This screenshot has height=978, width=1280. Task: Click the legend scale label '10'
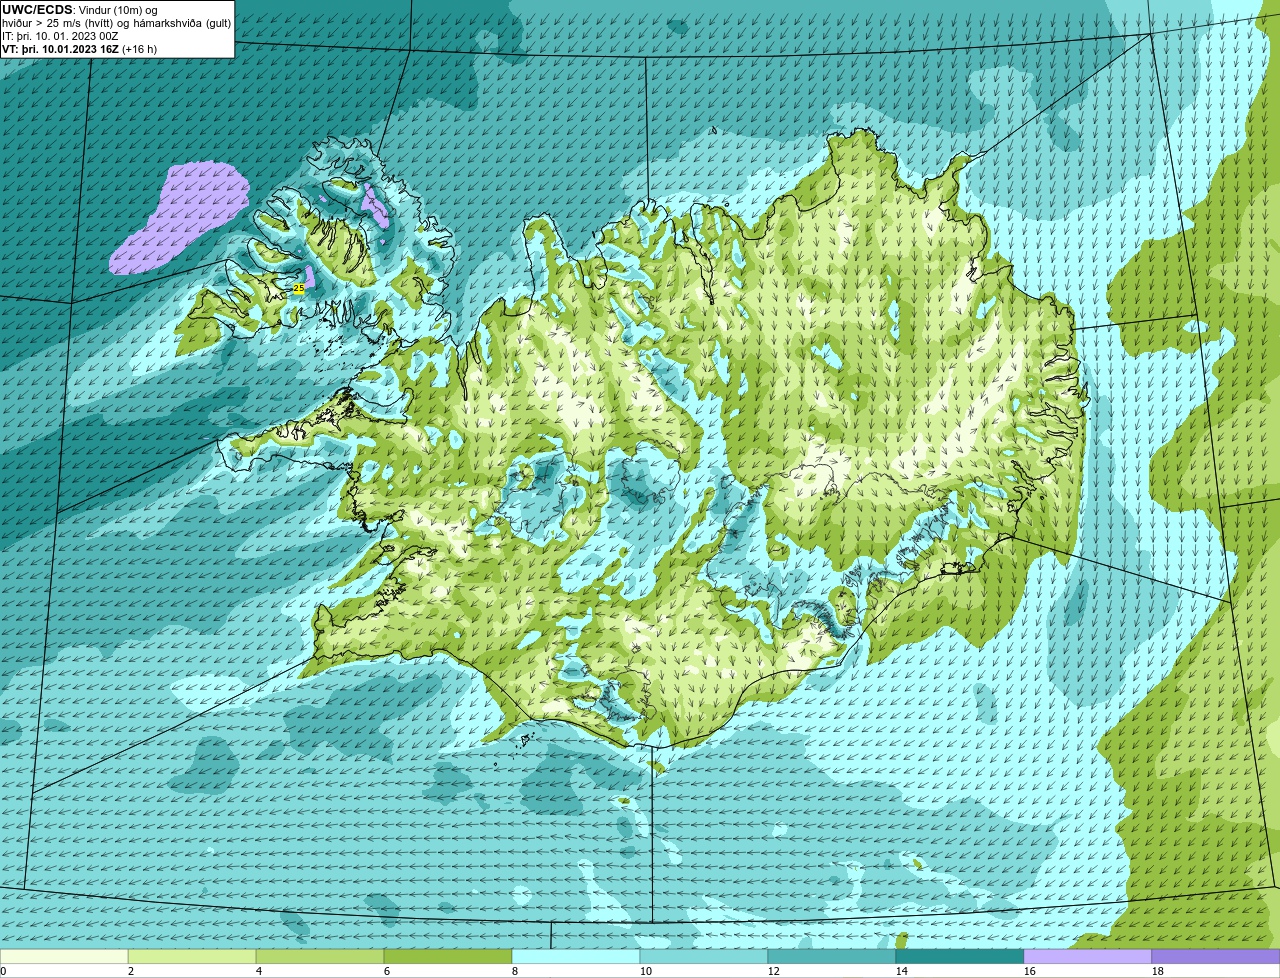click(x=646, y=971)
